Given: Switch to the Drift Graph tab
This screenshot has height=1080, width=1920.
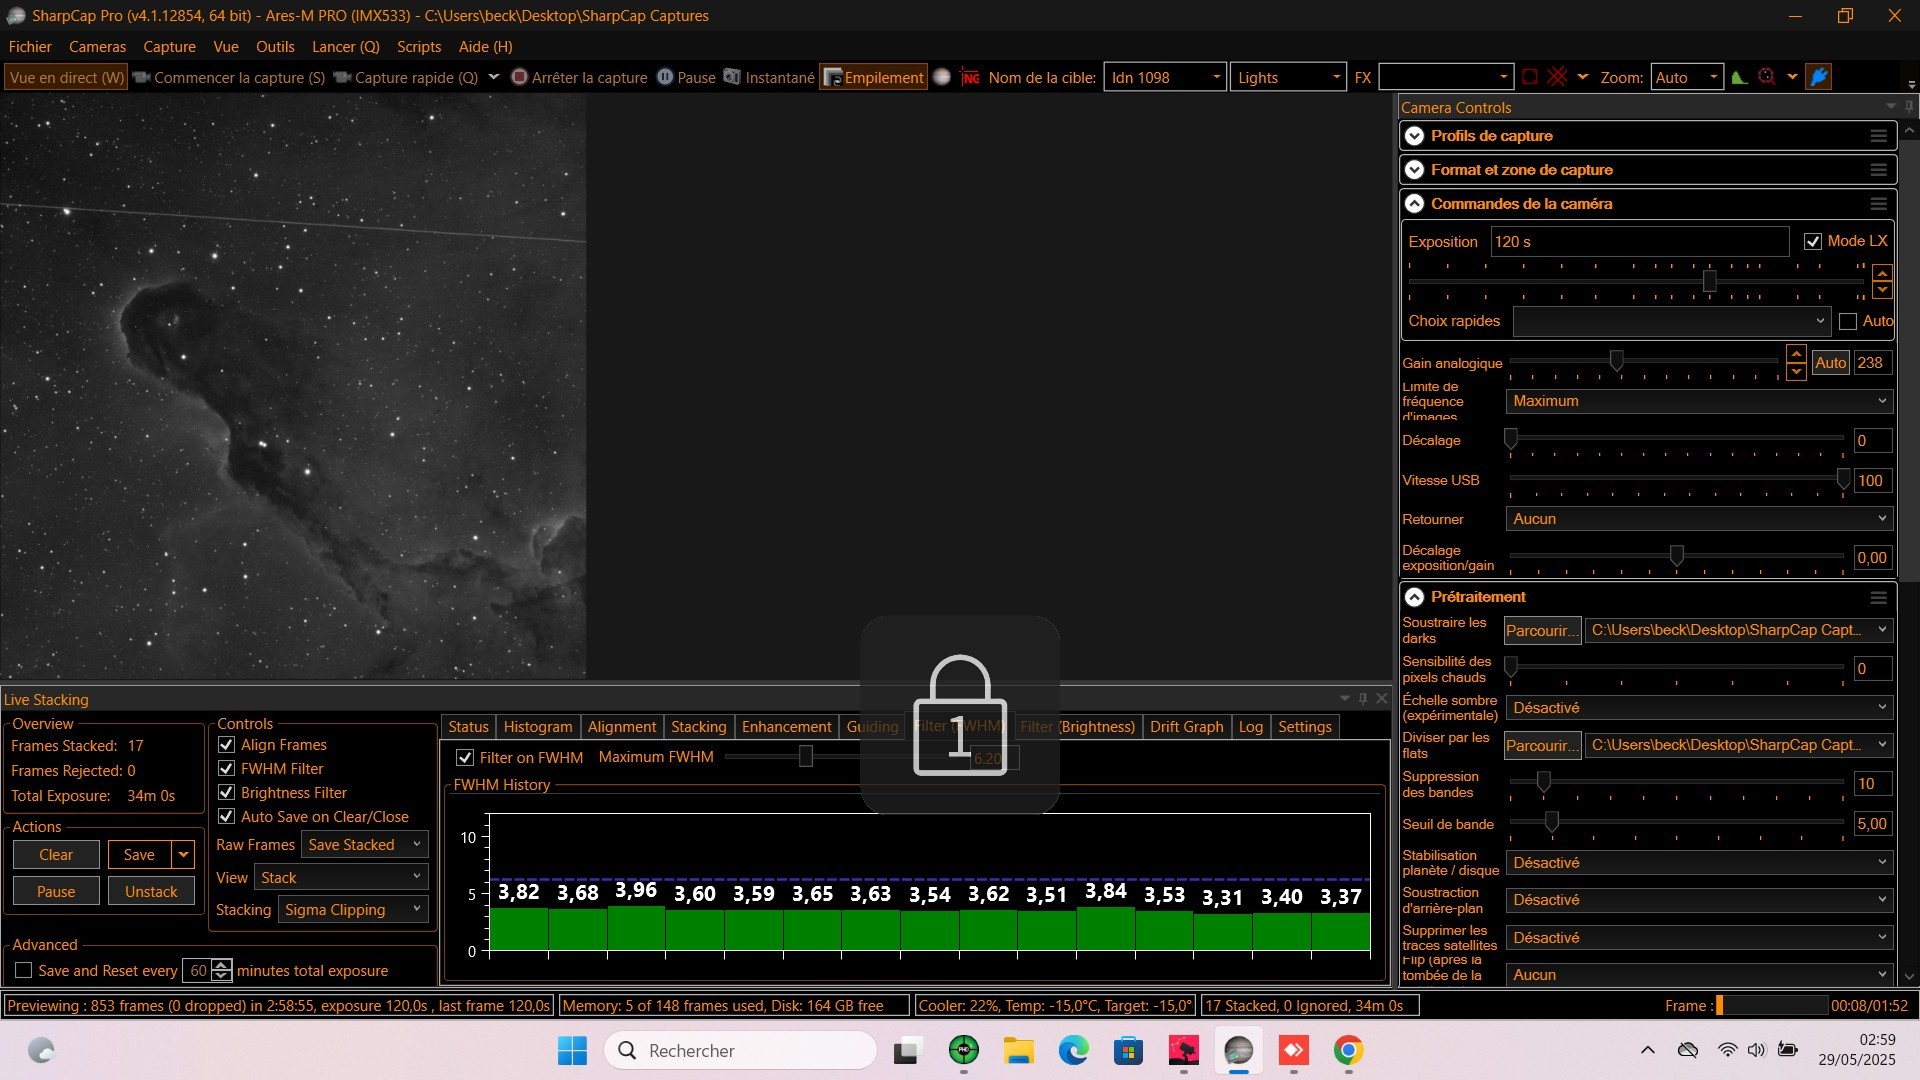Looking at the screenshot, I should [1186, 727].
